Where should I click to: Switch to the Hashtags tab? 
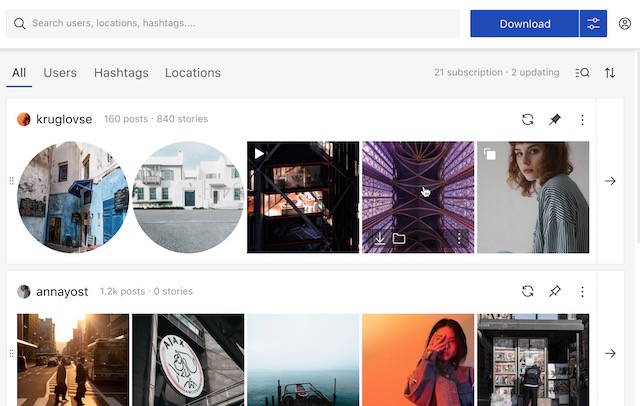[121, 73]
